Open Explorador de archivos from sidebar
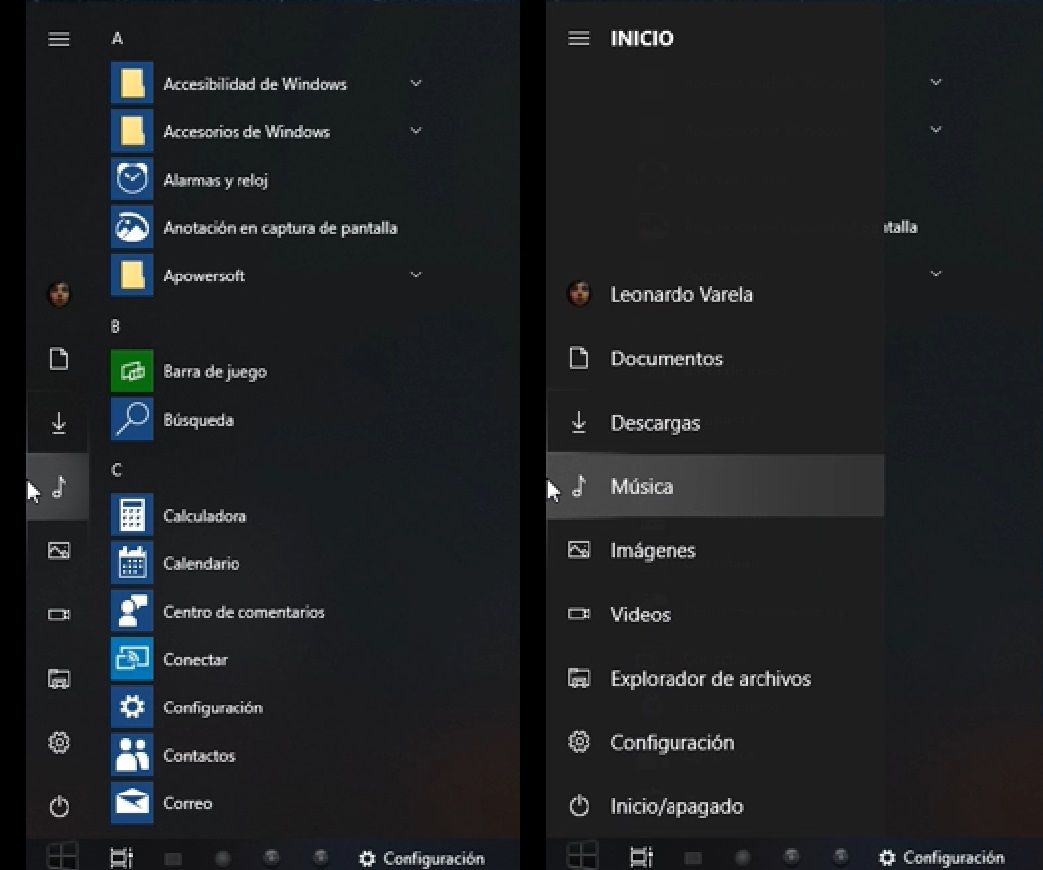This screenshot has width=1043, height=870. point(710,678)
